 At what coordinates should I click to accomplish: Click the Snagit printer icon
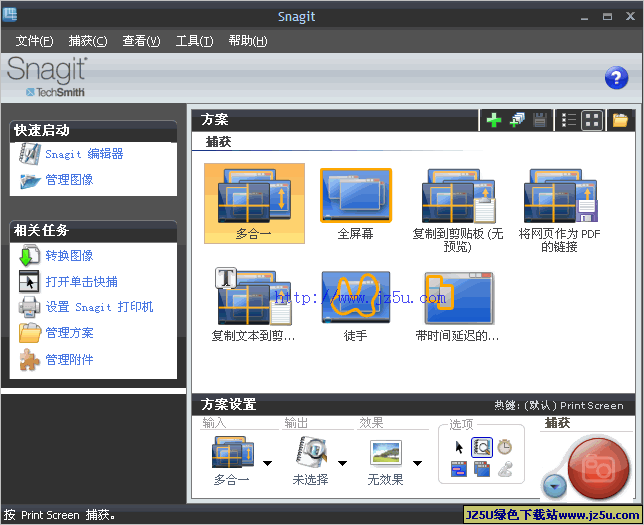[x=30, y=307]
